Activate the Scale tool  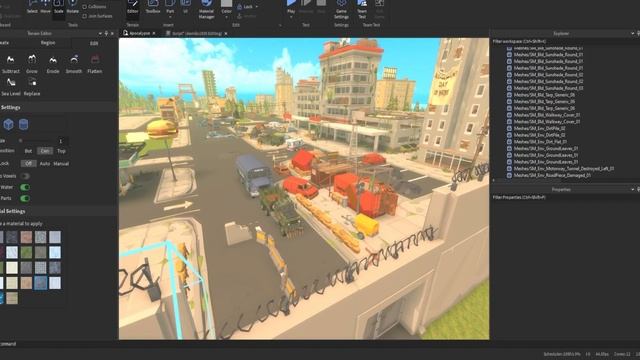pyautogui.click(x=59, y=7)
